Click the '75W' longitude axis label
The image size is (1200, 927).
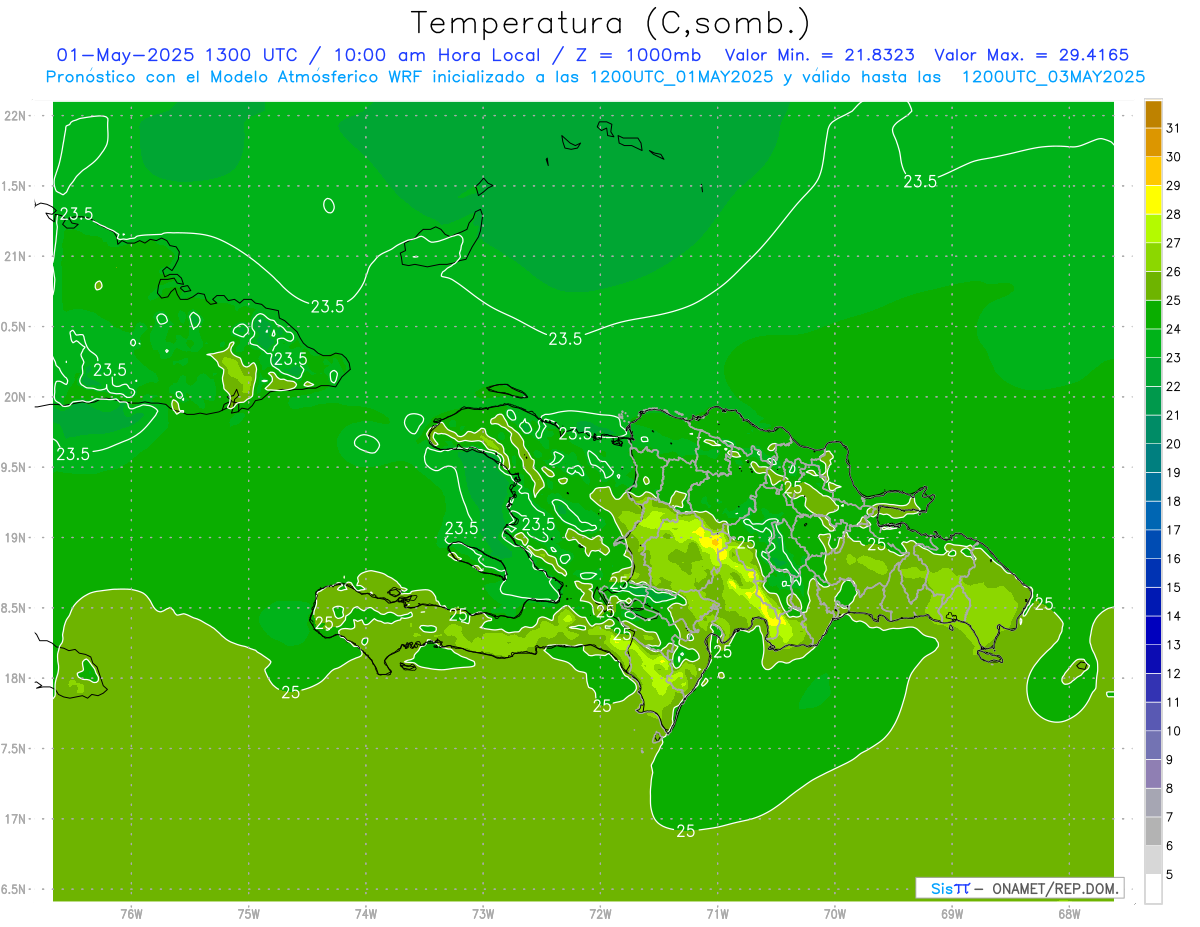coord(249,914)
